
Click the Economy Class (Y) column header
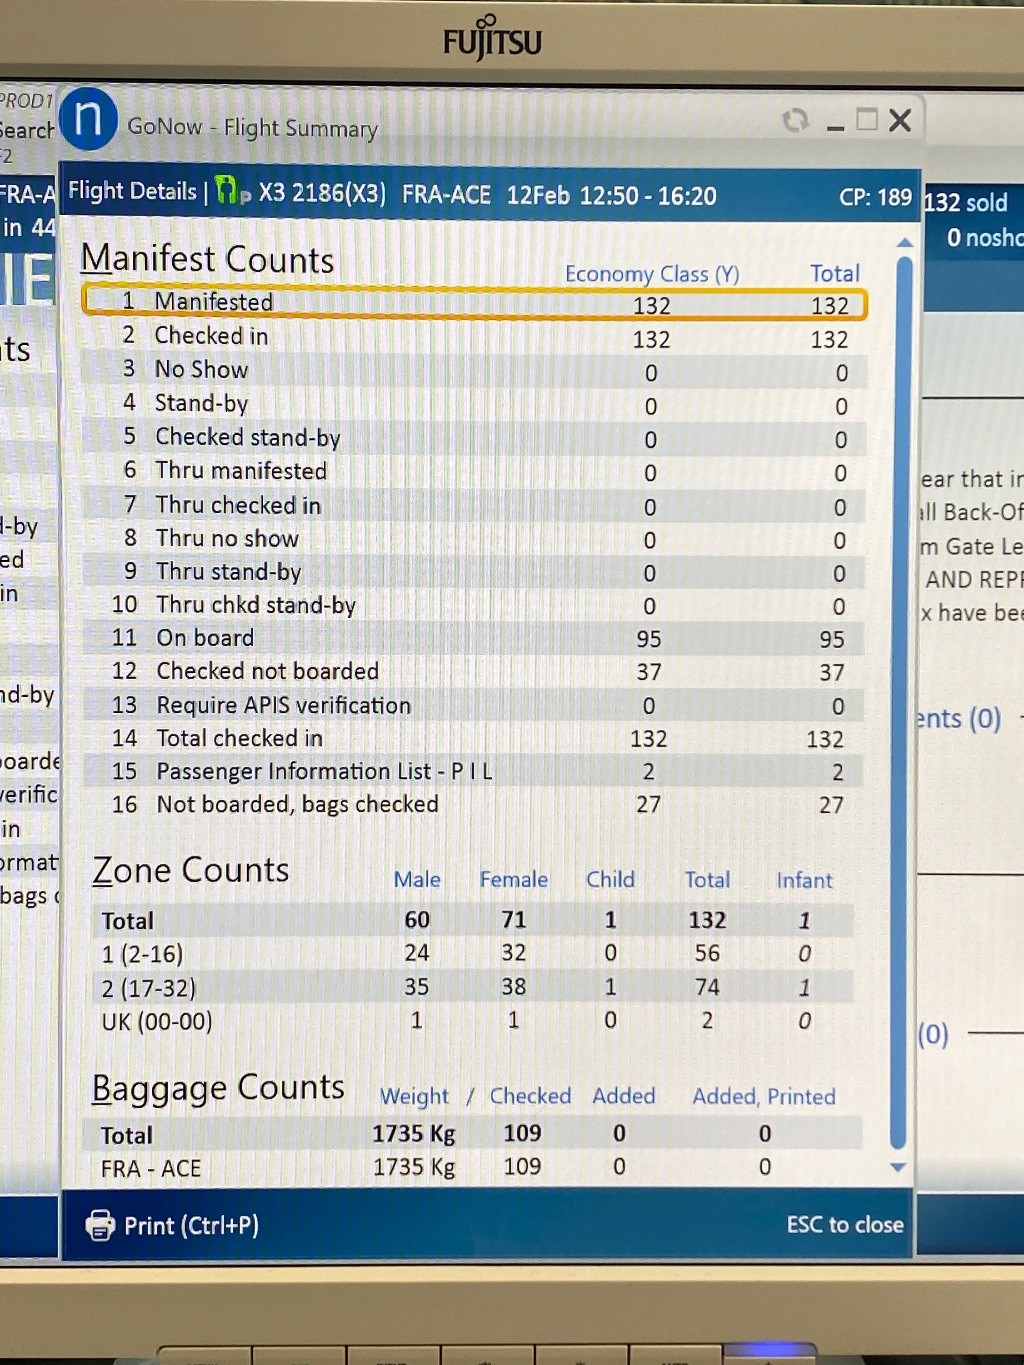(x=651, y=274)
